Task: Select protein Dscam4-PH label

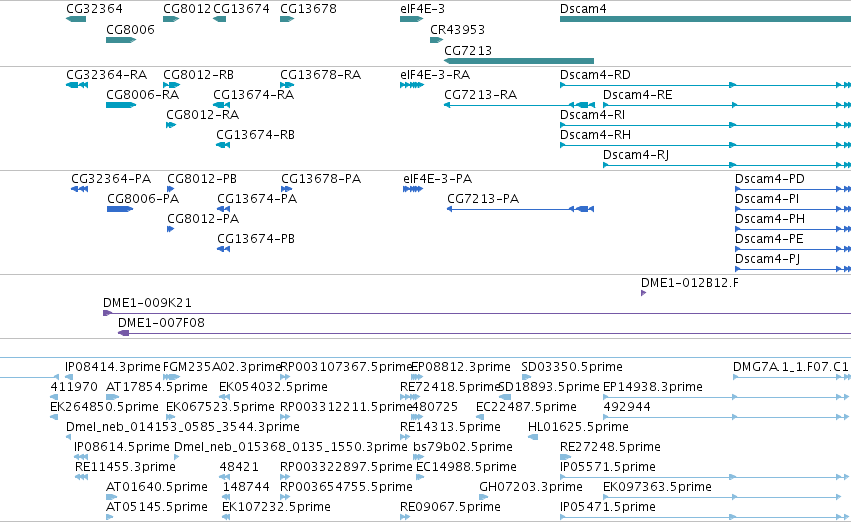Action: (x=770, y=219)
